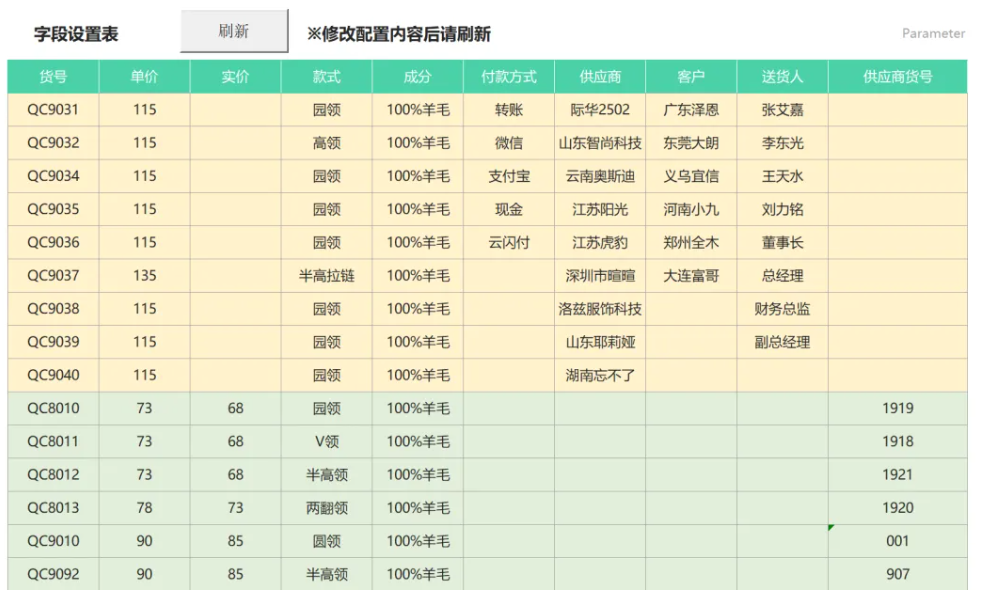Select the 云闪付 payment cell
Viewport: 981px width, 598px height.
click(509, 243)
